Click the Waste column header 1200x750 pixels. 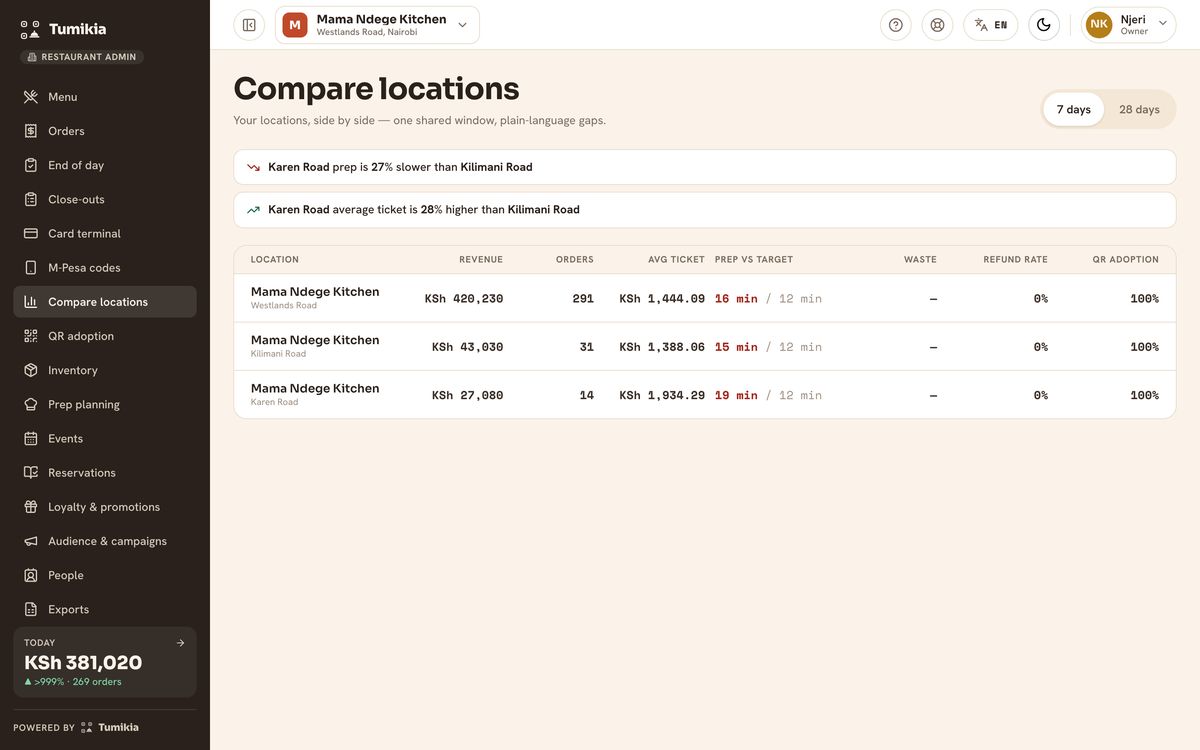coord(920,260)
